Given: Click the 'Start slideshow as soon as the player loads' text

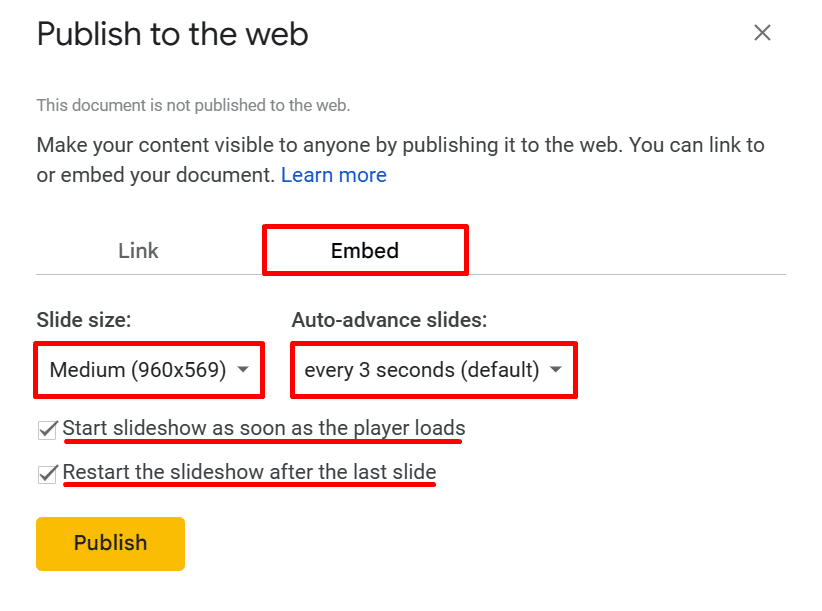Looking at the screenshot, I should 264,428.
